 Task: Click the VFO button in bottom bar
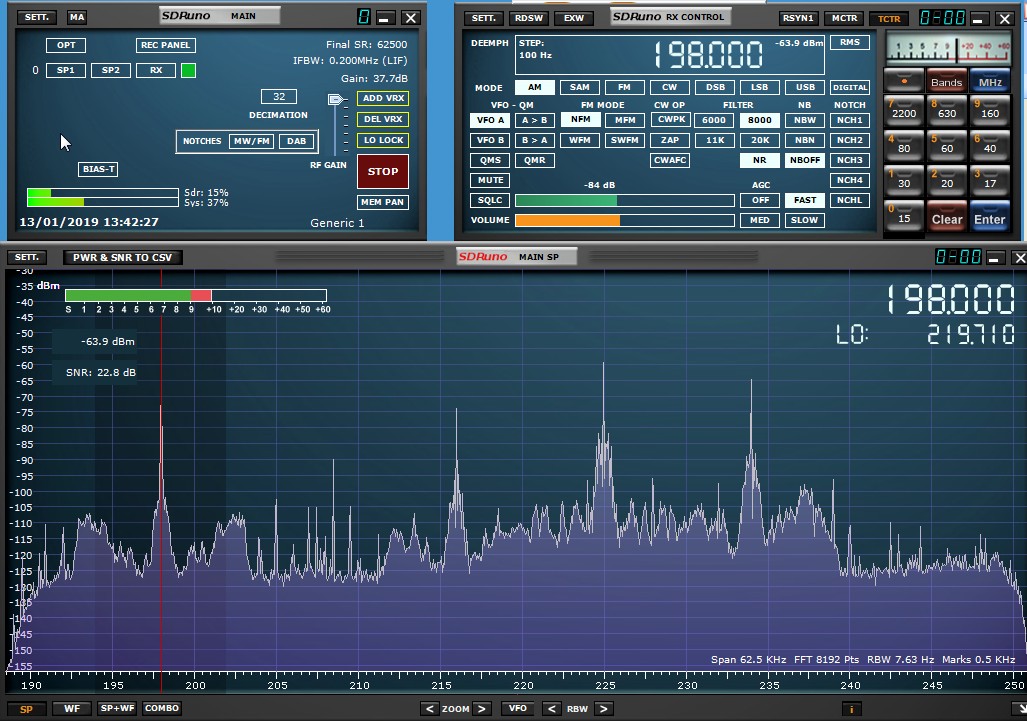click(x=517, y=709)
